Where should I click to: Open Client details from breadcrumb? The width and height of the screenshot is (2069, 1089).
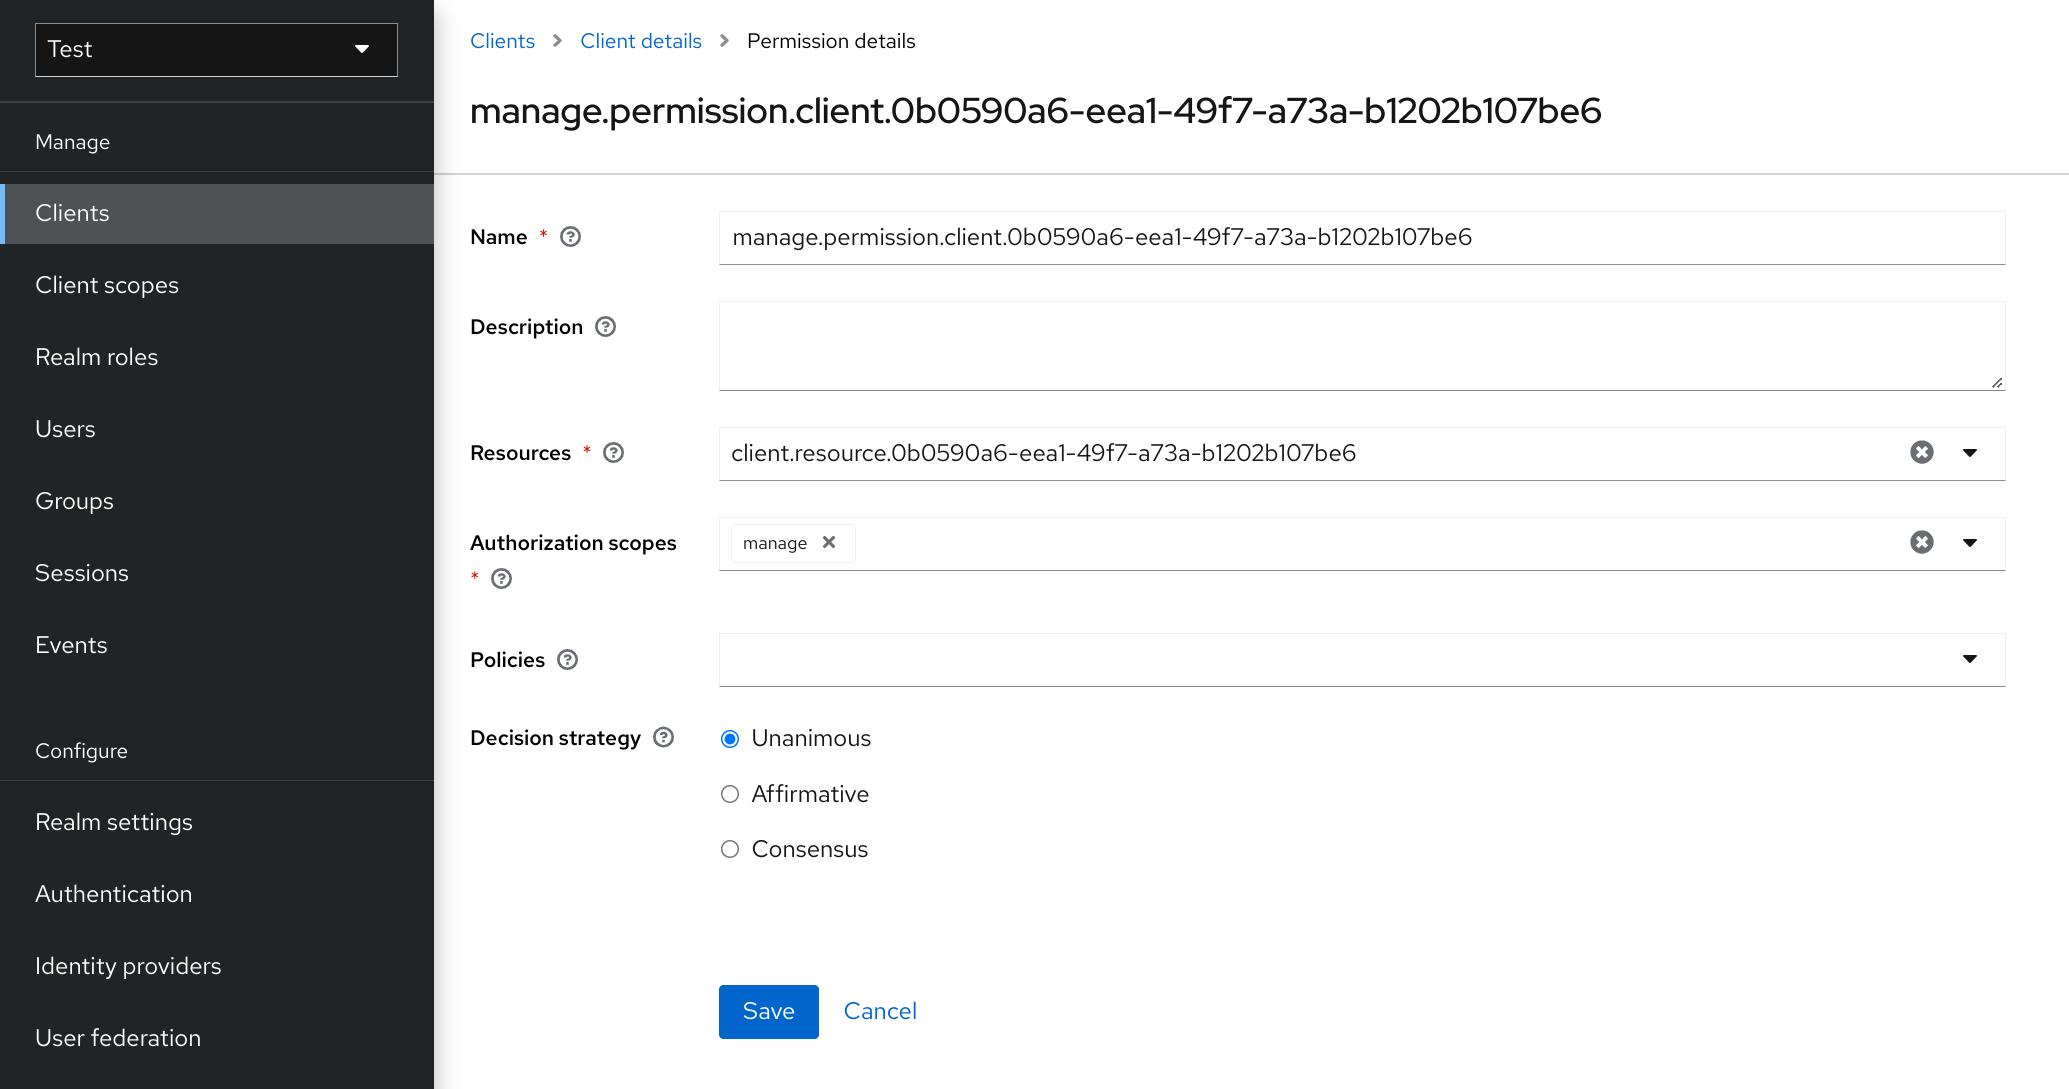(x=641, y=41)
